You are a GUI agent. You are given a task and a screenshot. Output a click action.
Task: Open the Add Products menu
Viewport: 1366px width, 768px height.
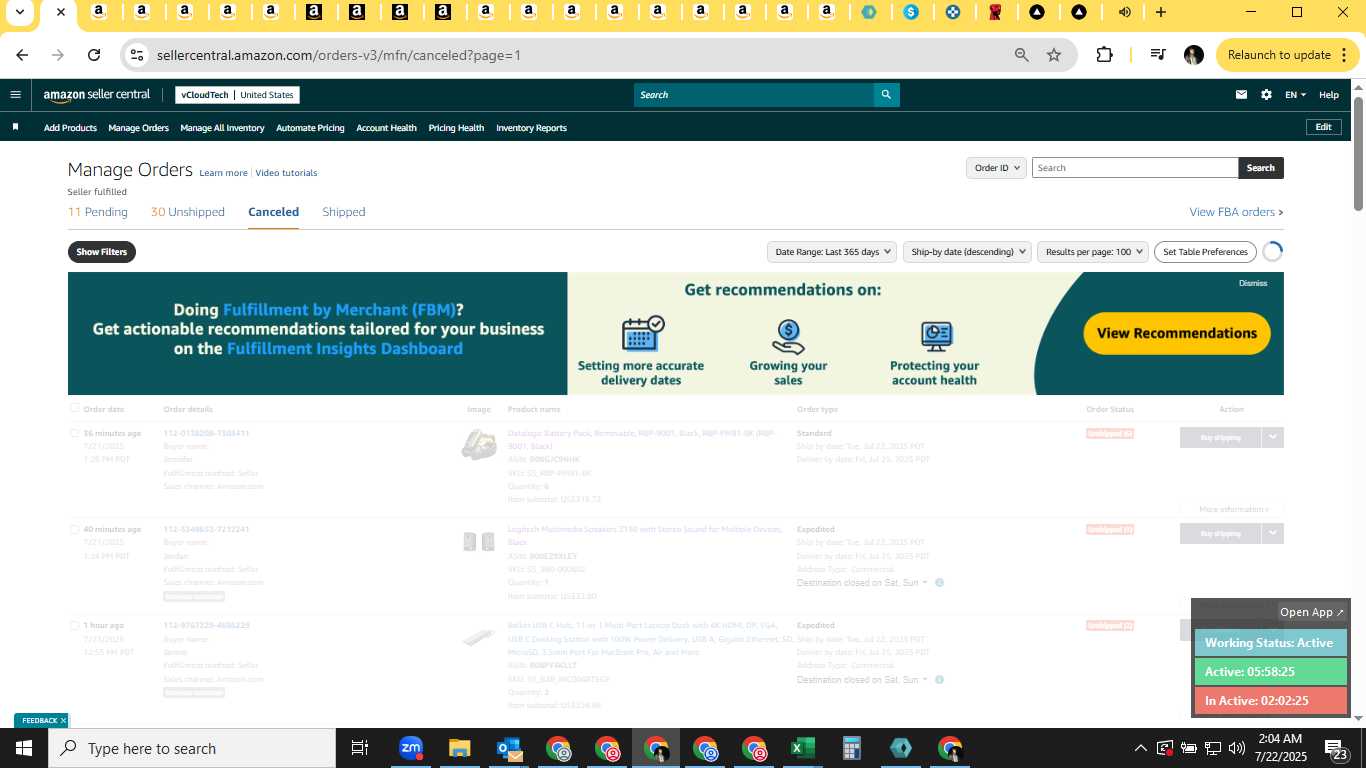pos(70,128)
